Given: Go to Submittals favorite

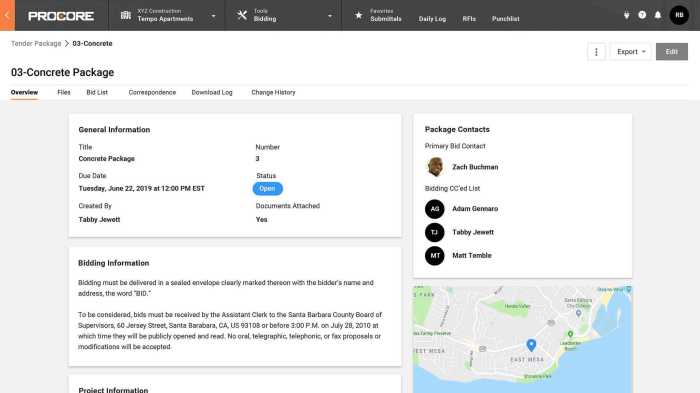Looking at the screenshot, I should [386, 19].
